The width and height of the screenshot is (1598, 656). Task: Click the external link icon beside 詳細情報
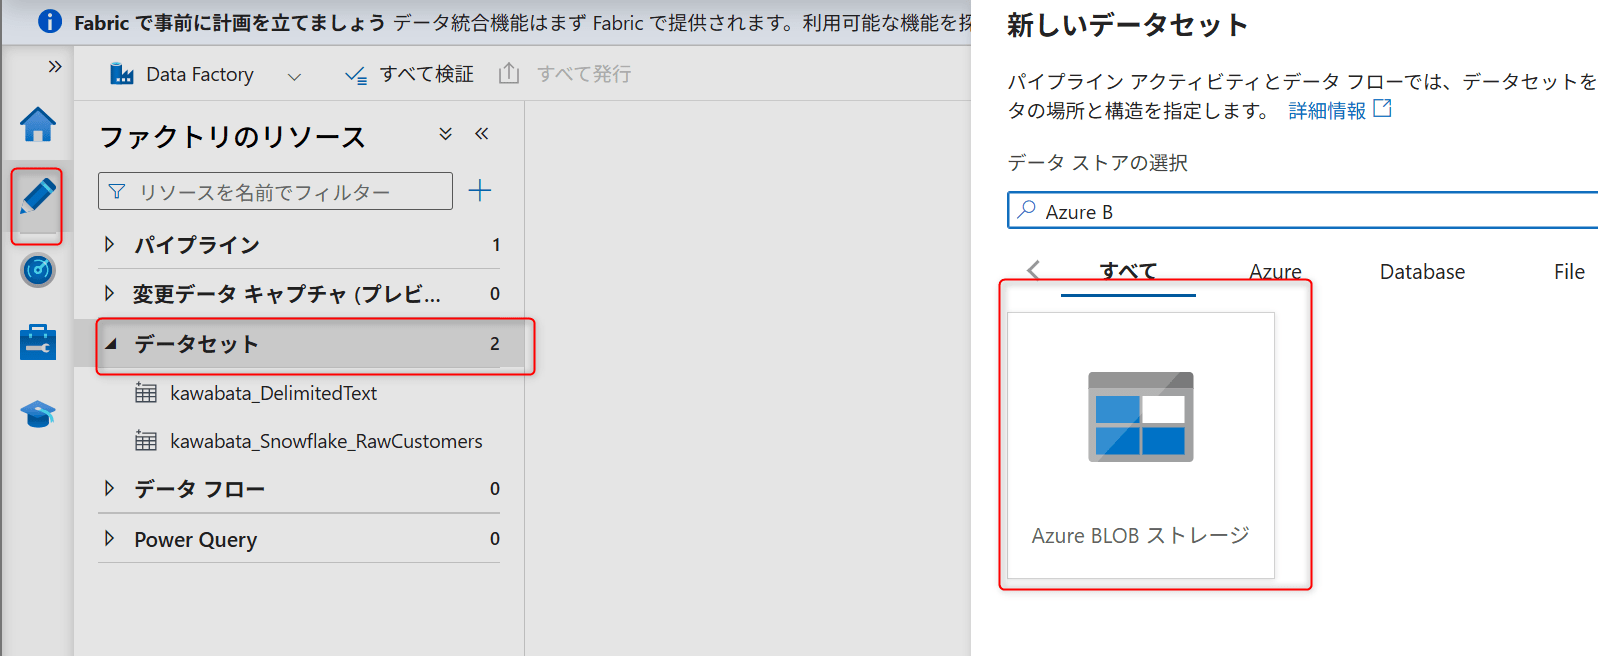click(x=1382, y=108)
